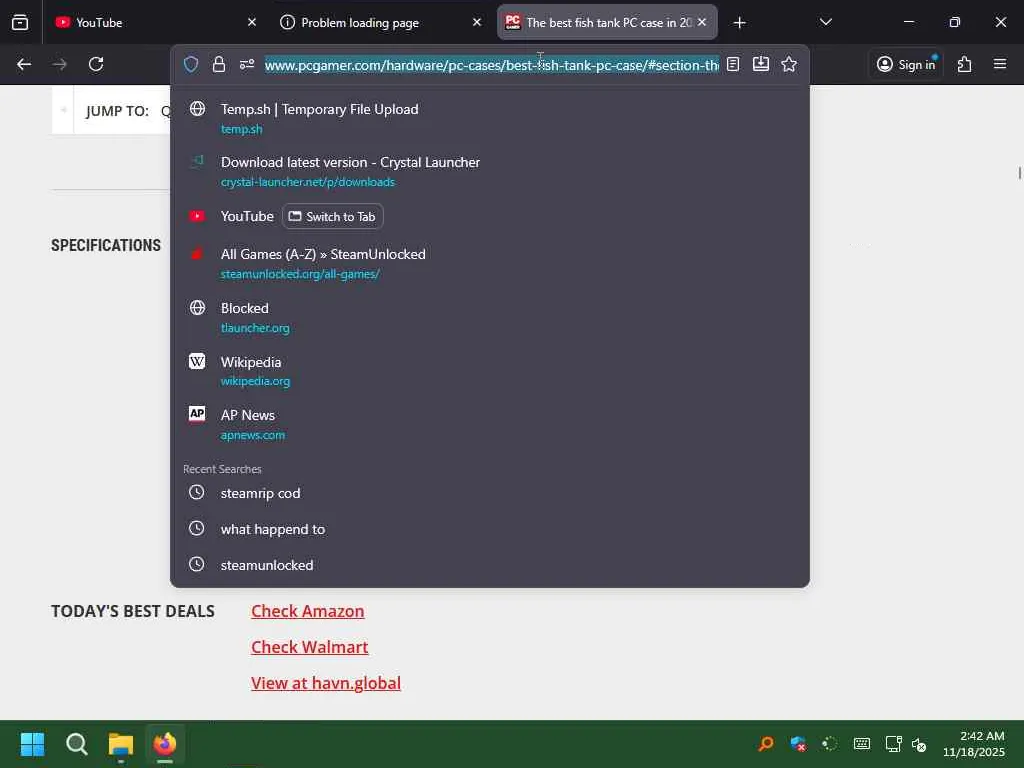Click the muted volume tray icon

(x=919, y=744)
